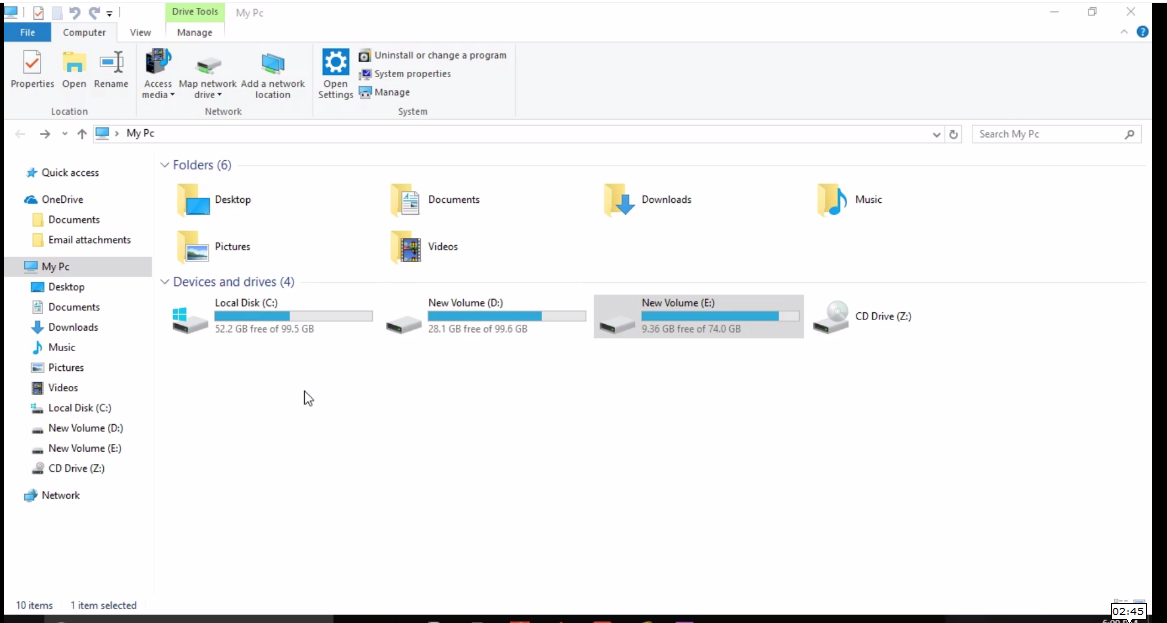Open Pictures in the navigation pane

click(x=57, y=367)
